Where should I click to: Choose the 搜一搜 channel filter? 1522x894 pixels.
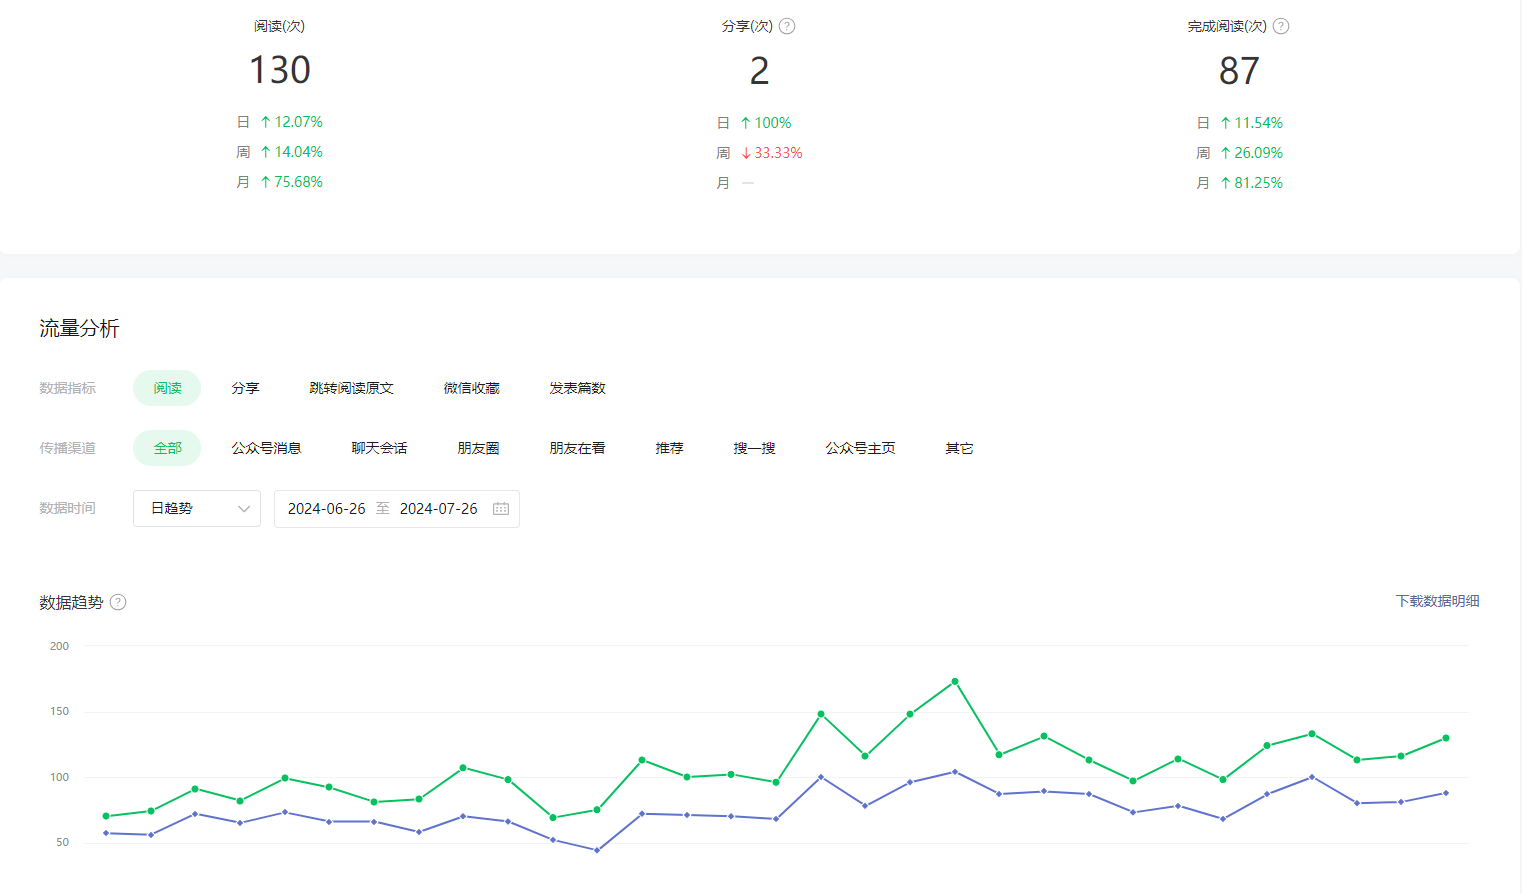tap(754, 448)
